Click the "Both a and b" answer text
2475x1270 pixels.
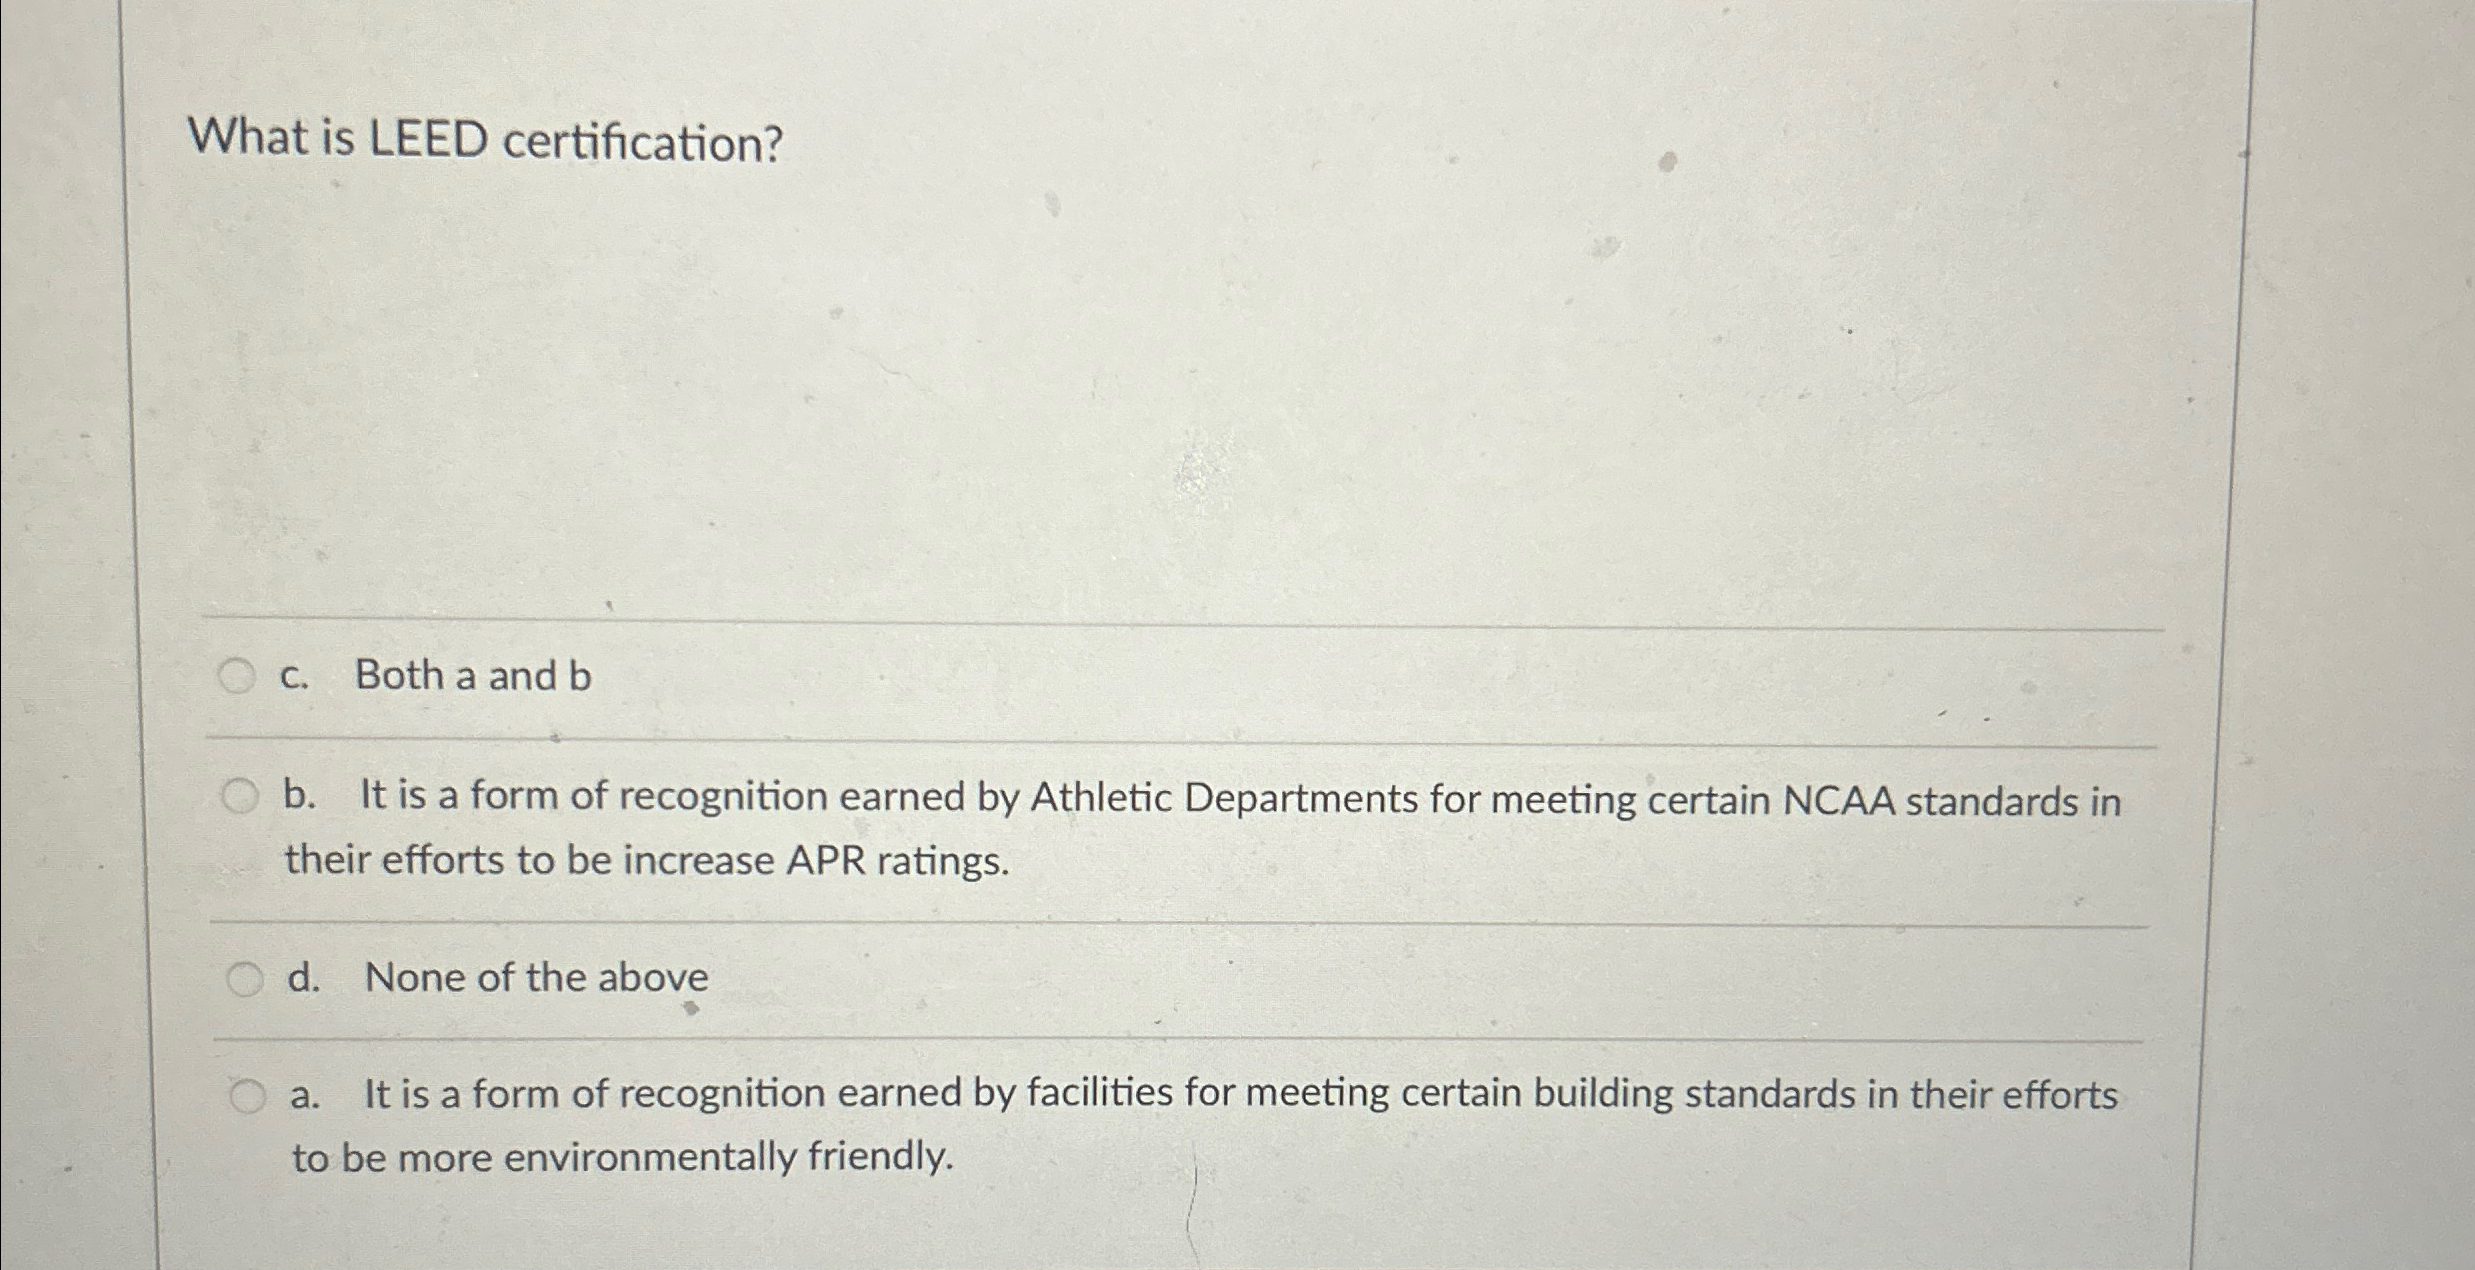473,676
